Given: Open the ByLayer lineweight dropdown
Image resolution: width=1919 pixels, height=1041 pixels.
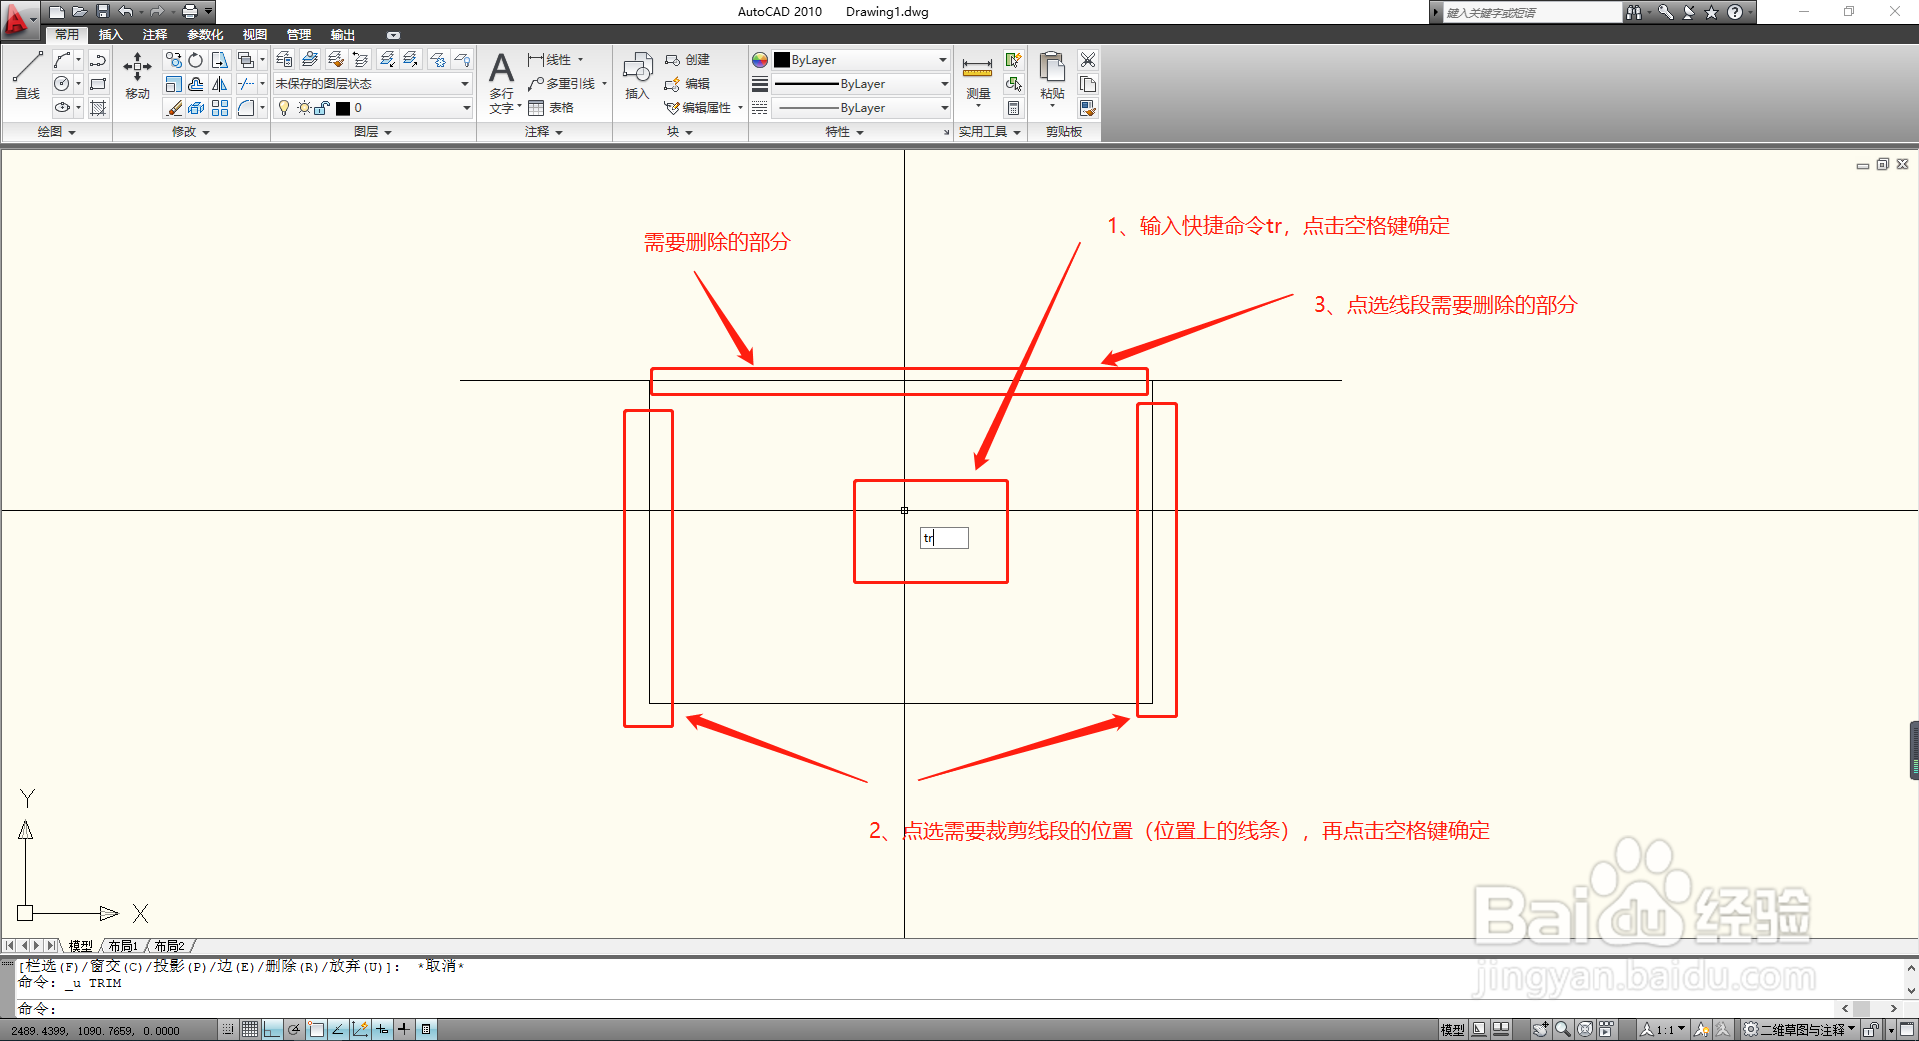Looking at the screenshot, I should pyautogui.click(x=861, y=84).
